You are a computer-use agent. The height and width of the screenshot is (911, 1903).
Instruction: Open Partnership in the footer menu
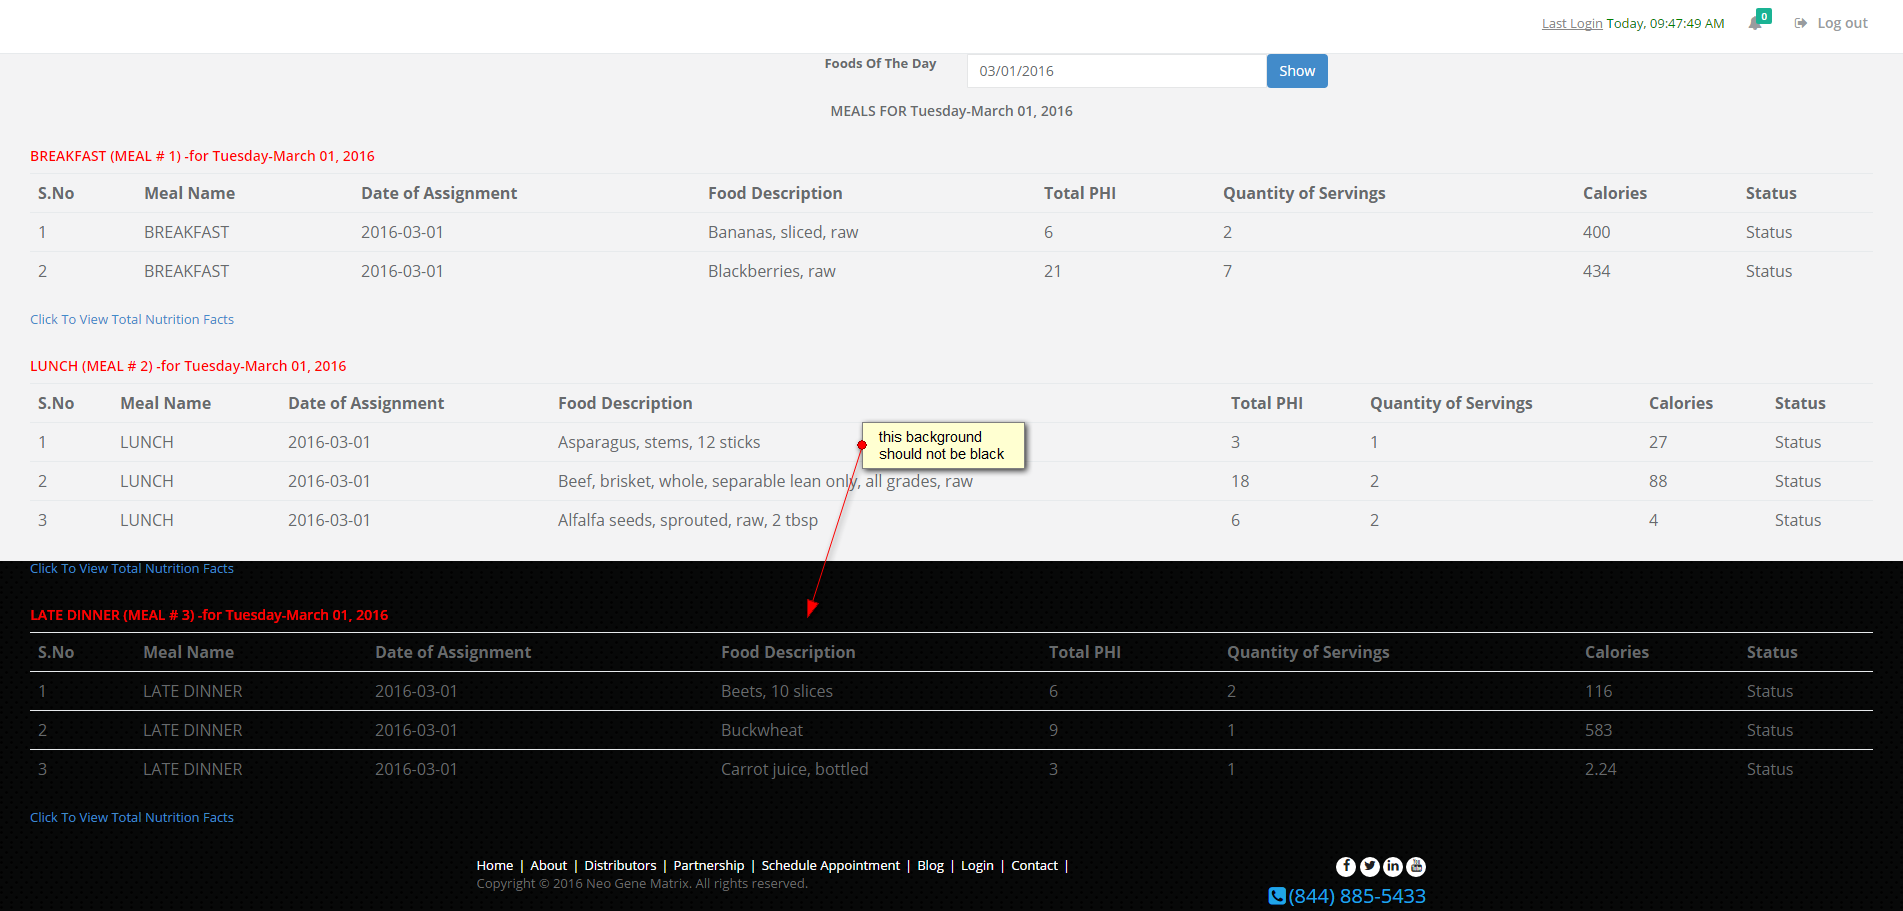(709, 866)
